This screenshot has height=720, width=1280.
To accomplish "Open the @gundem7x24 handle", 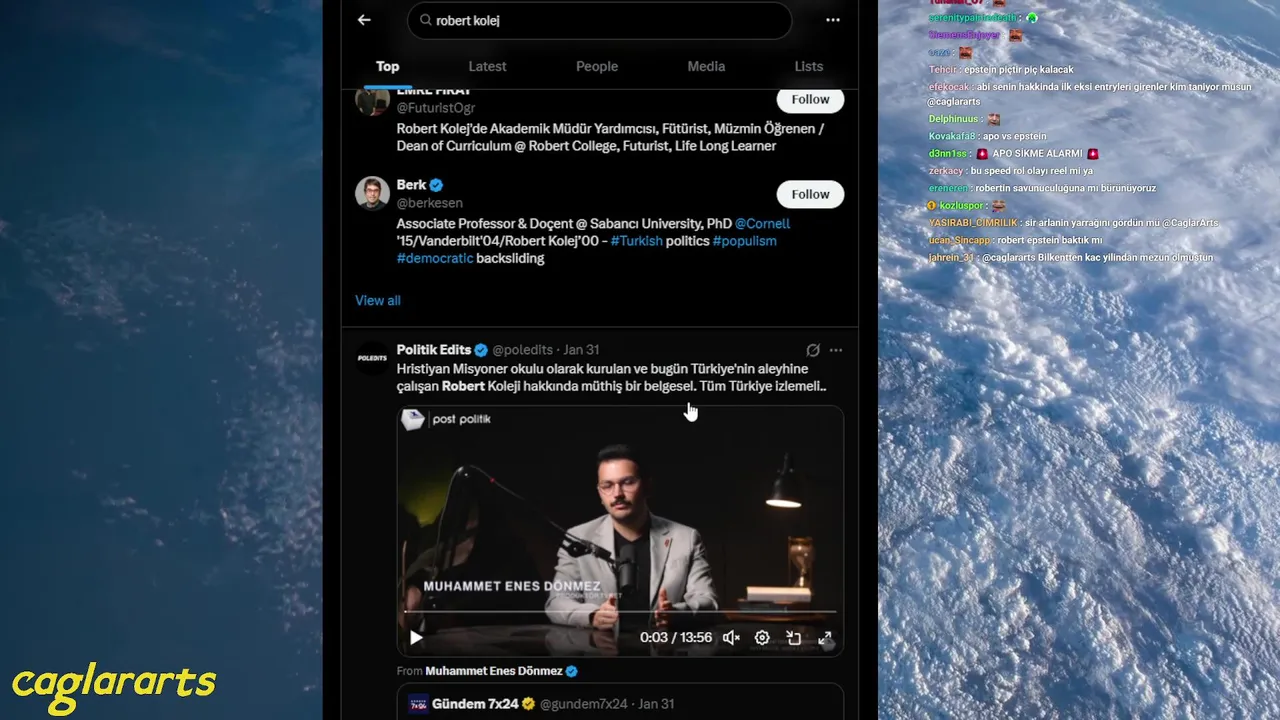I will (584, 704).
